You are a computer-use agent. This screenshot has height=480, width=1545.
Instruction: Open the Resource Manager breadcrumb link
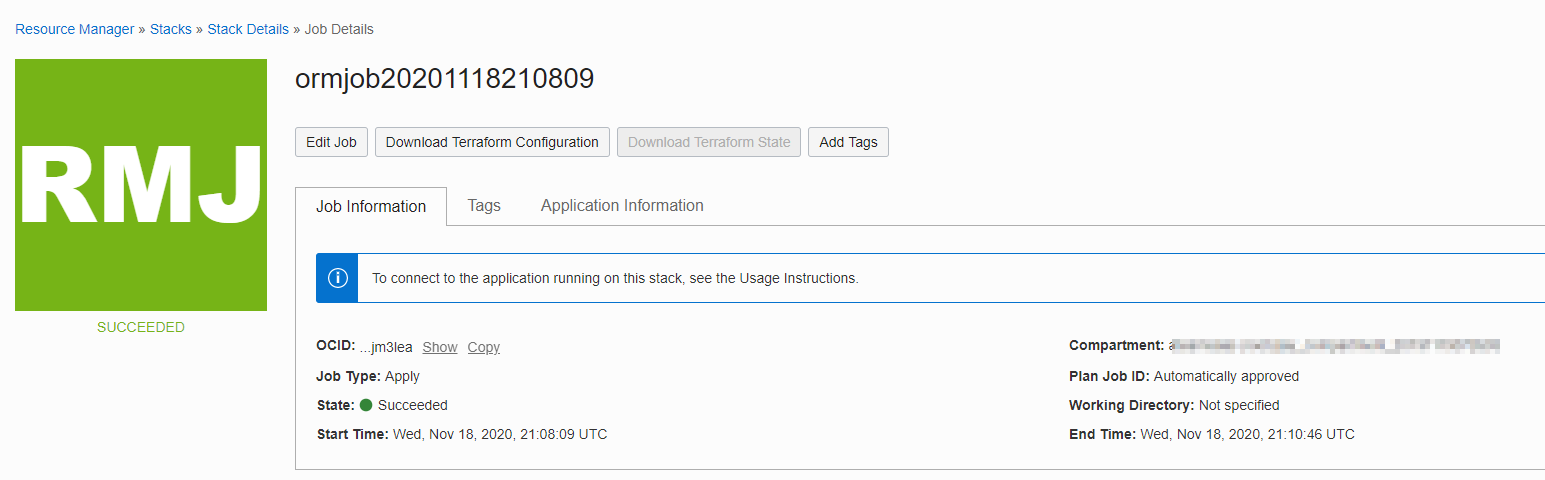[75, 29]
